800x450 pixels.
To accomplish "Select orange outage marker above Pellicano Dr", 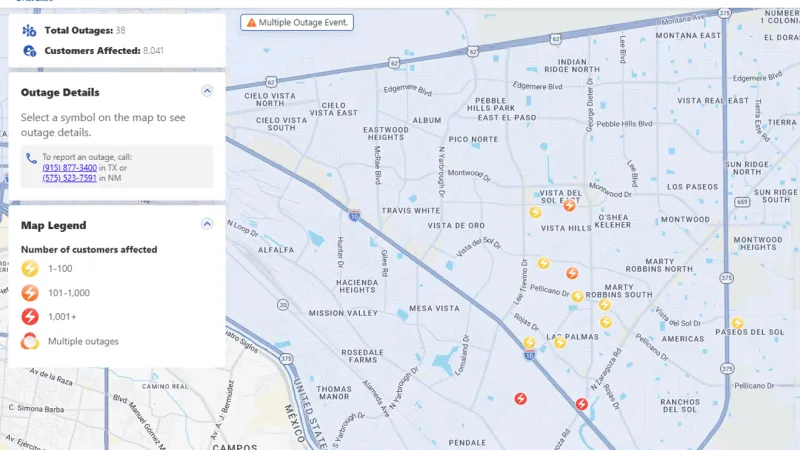I will click(x=572, y=273).
